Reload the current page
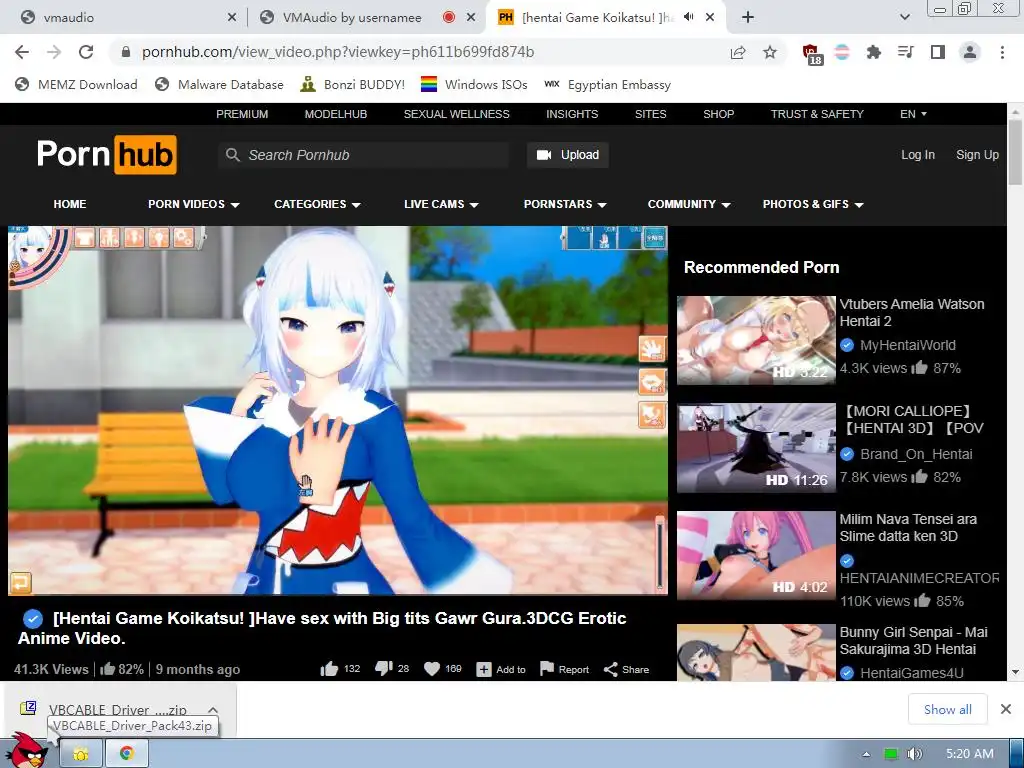Screen dimensions: 1024x768 (86, 52)
